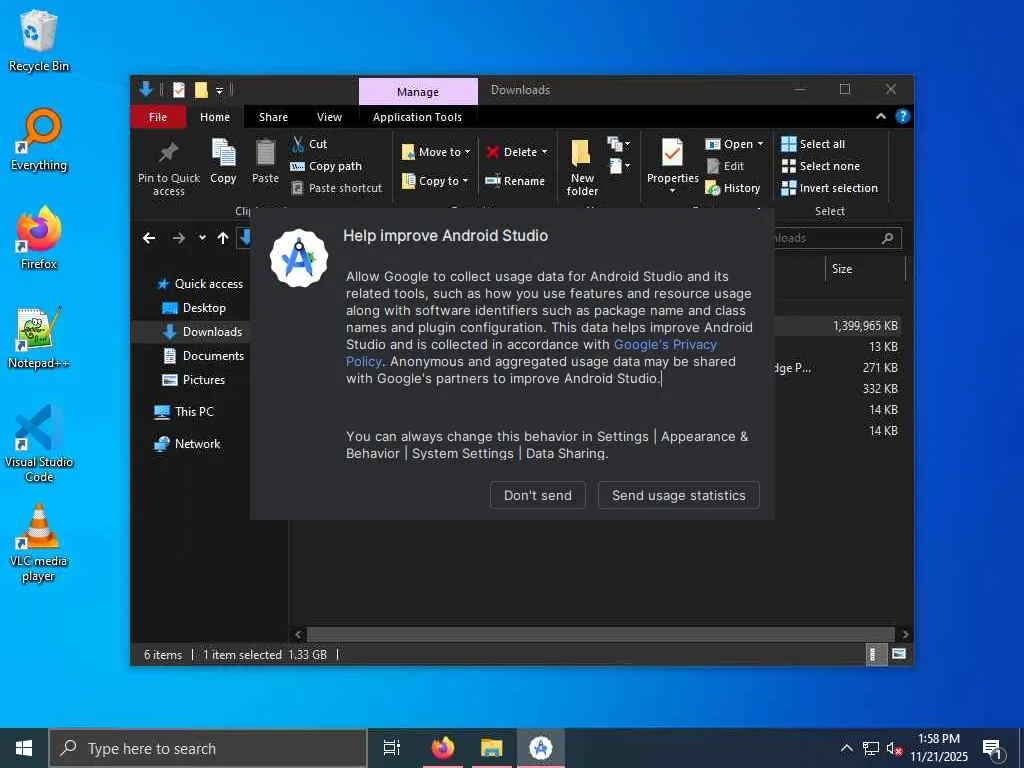Select Documents in navigation pane
The image size is (1024, 768).
(203, 355)
